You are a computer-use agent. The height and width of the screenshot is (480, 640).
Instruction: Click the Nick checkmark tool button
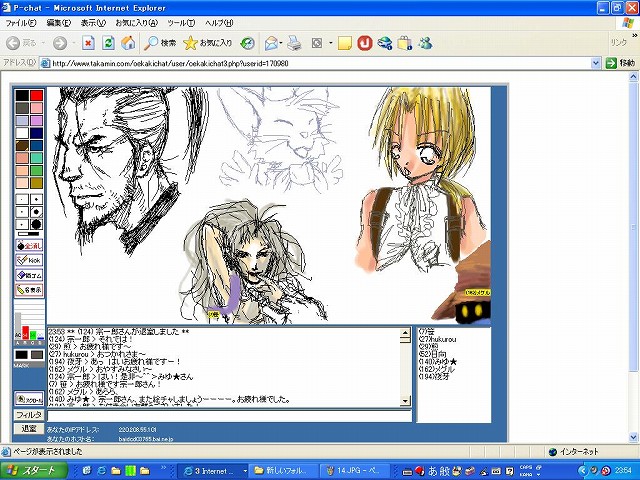pos(29,260)
